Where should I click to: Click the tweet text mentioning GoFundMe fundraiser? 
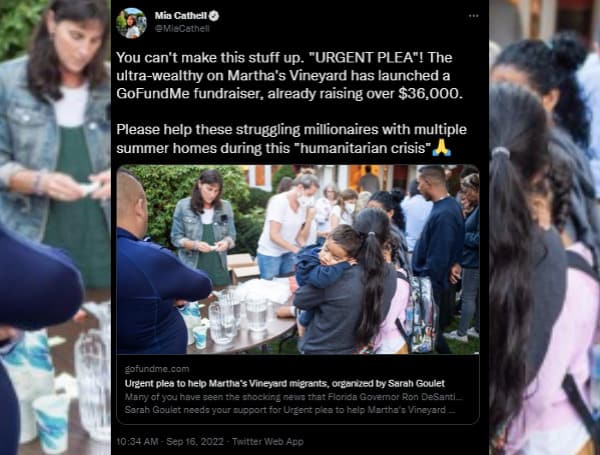[x=290, y=76]
